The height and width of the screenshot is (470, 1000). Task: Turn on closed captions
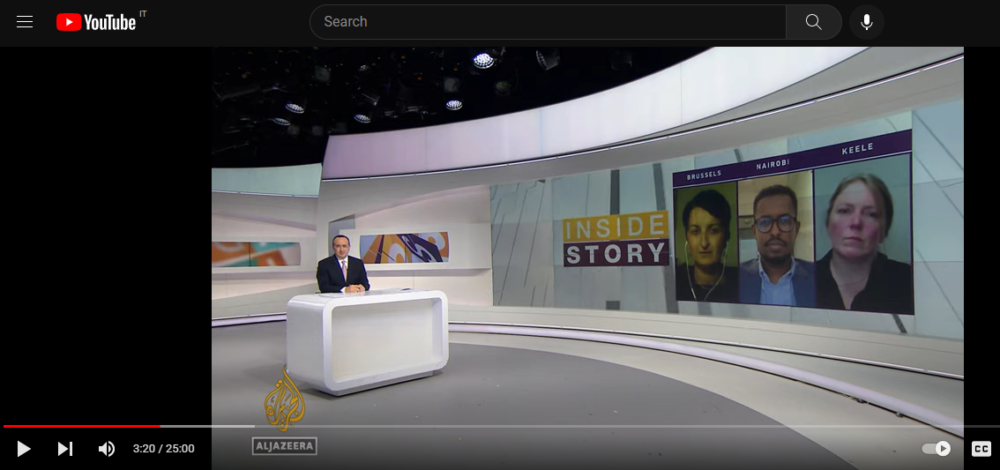click(x=981, y=449)
